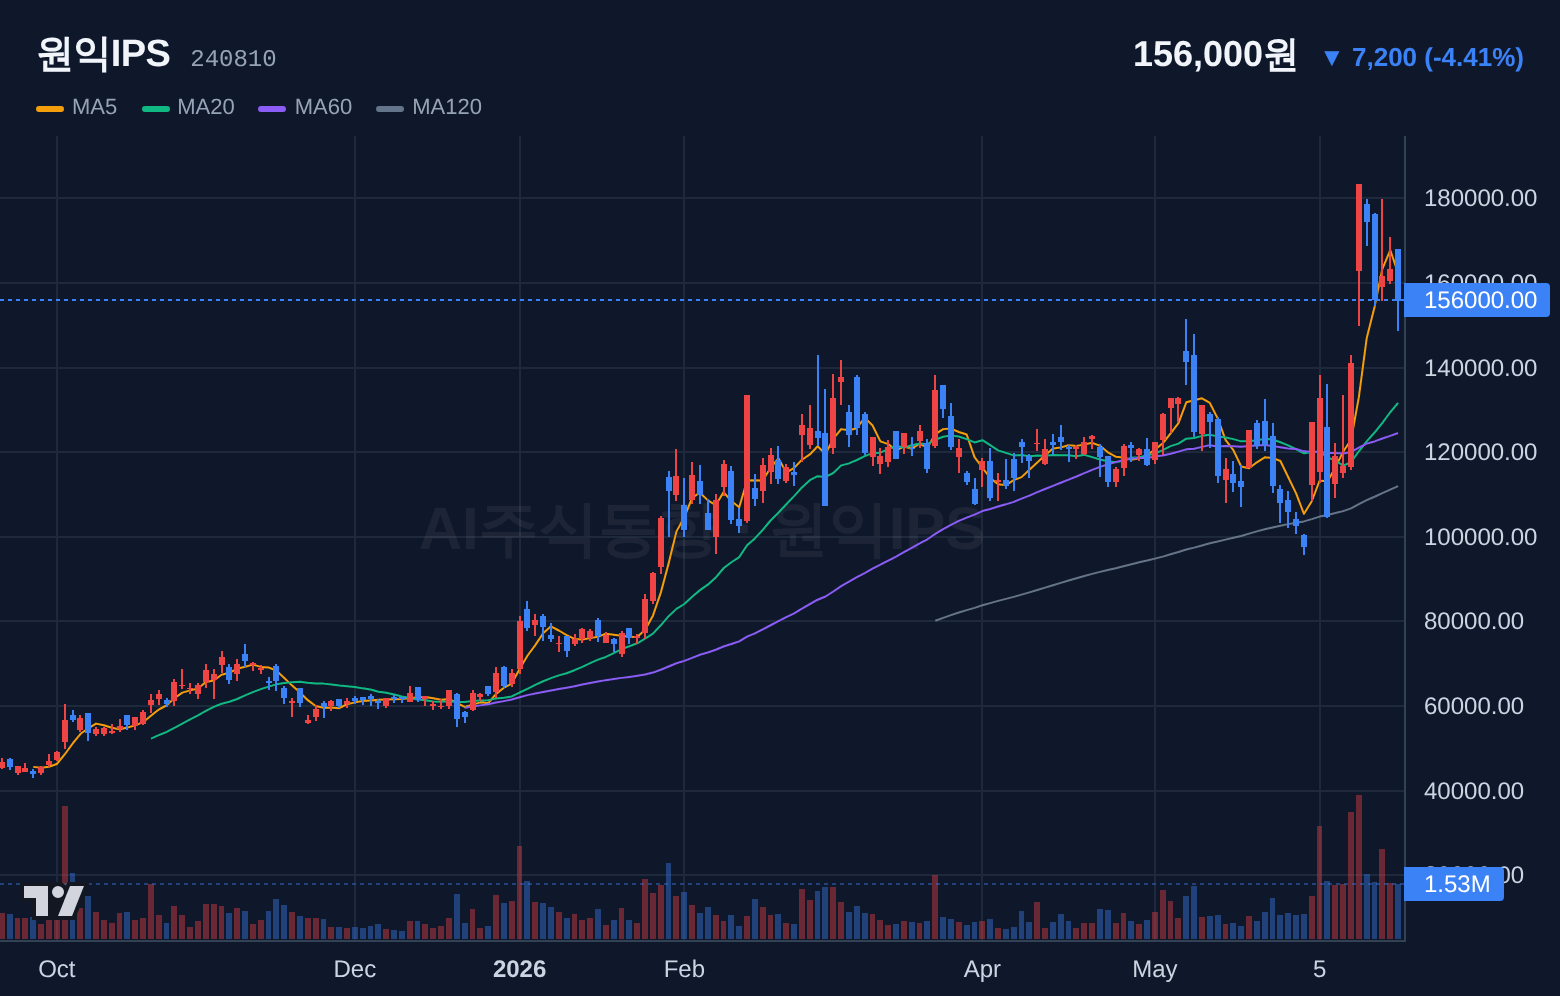
Task: Click the change value 7,200 (-4.41%)
Action: [x=1438, y=58]
